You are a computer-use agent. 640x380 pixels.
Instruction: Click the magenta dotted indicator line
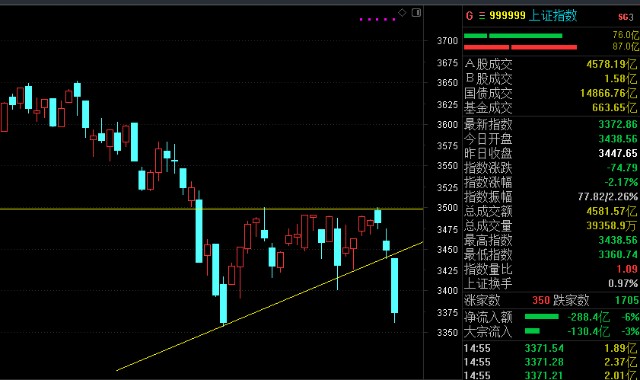click(378, 19)
